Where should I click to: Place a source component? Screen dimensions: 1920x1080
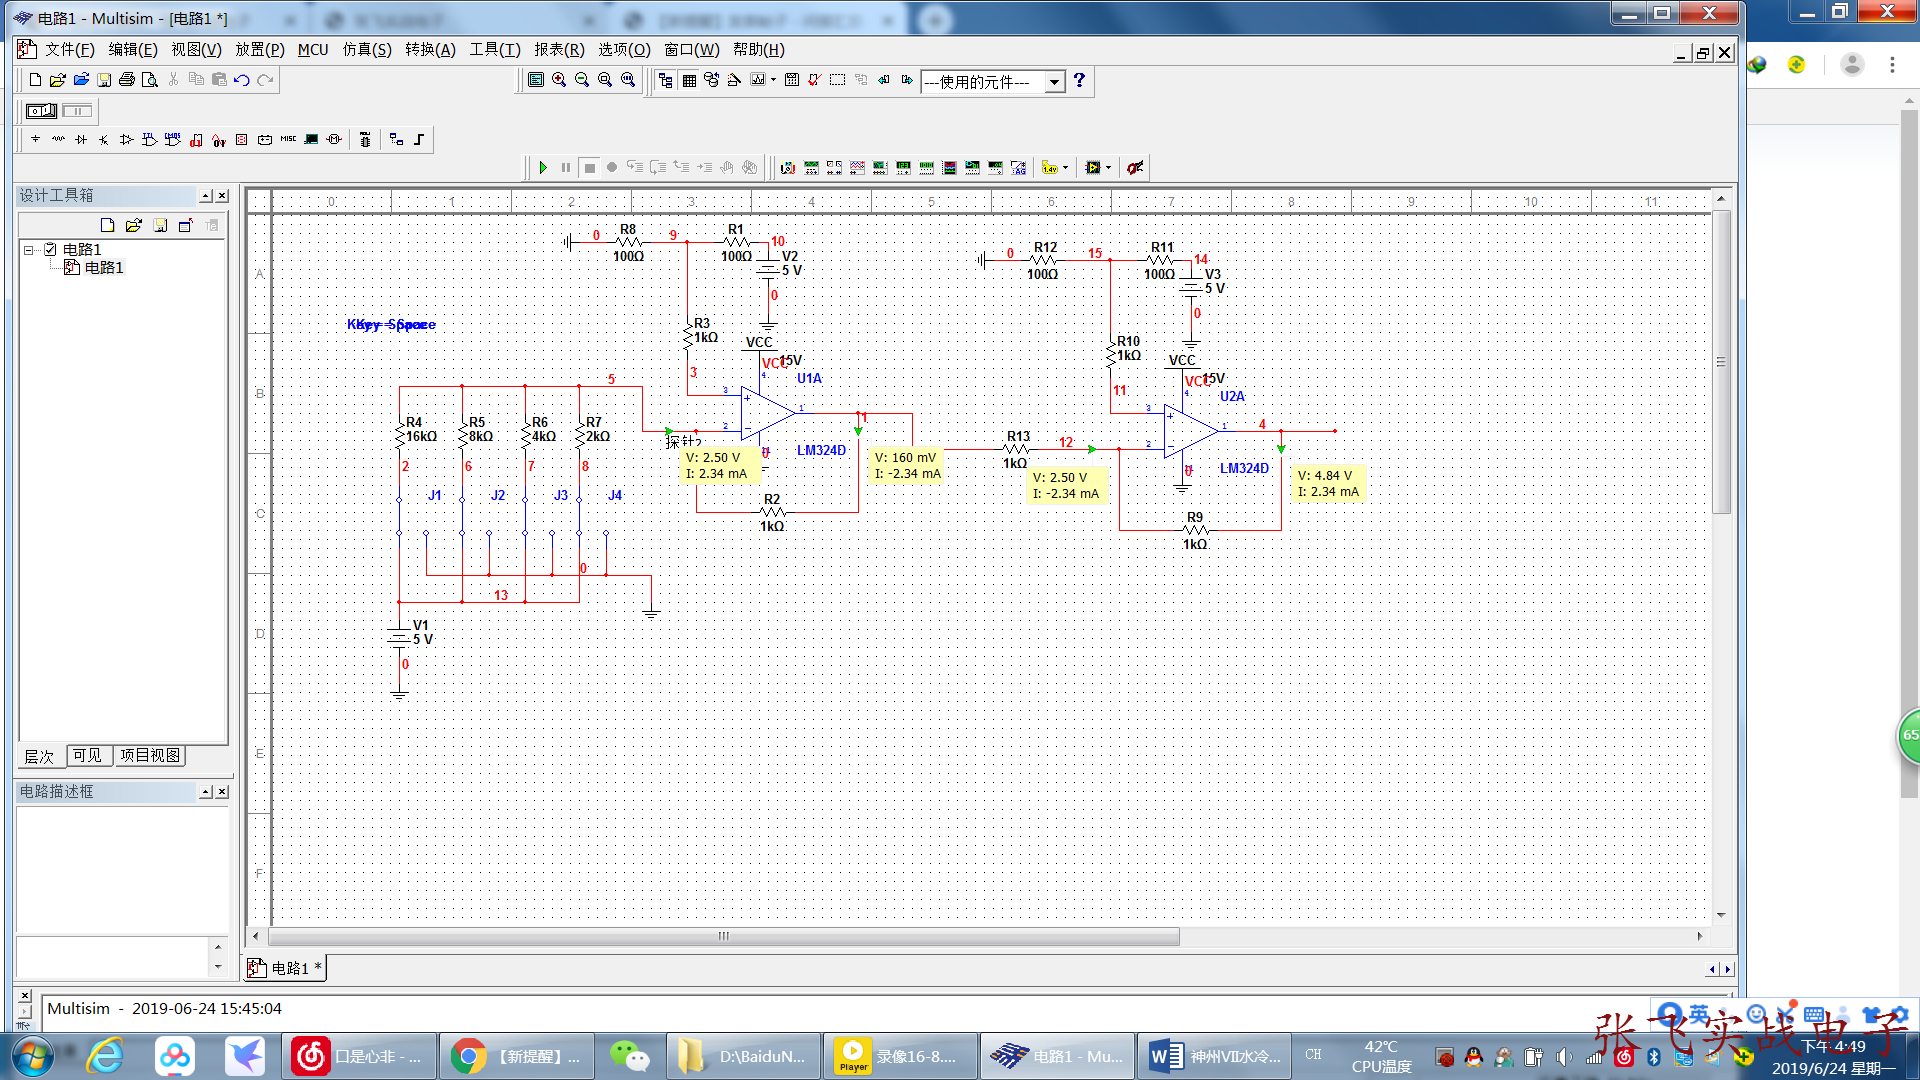point(35,139)
